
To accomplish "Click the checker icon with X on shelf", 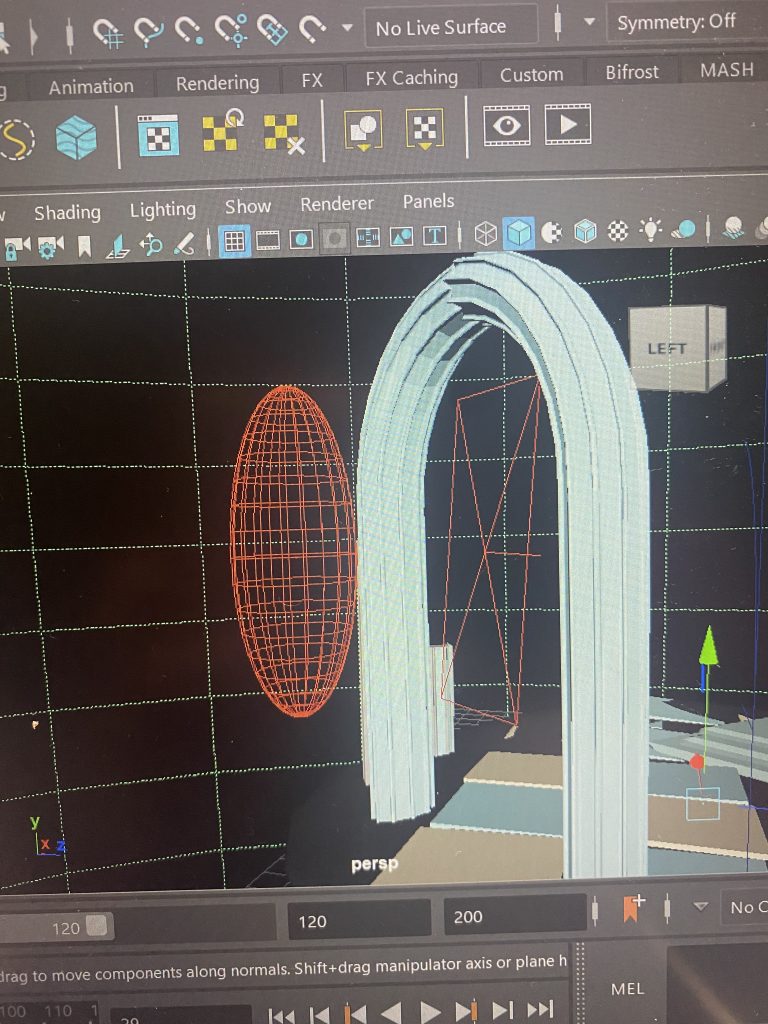I will coord(283,134).
